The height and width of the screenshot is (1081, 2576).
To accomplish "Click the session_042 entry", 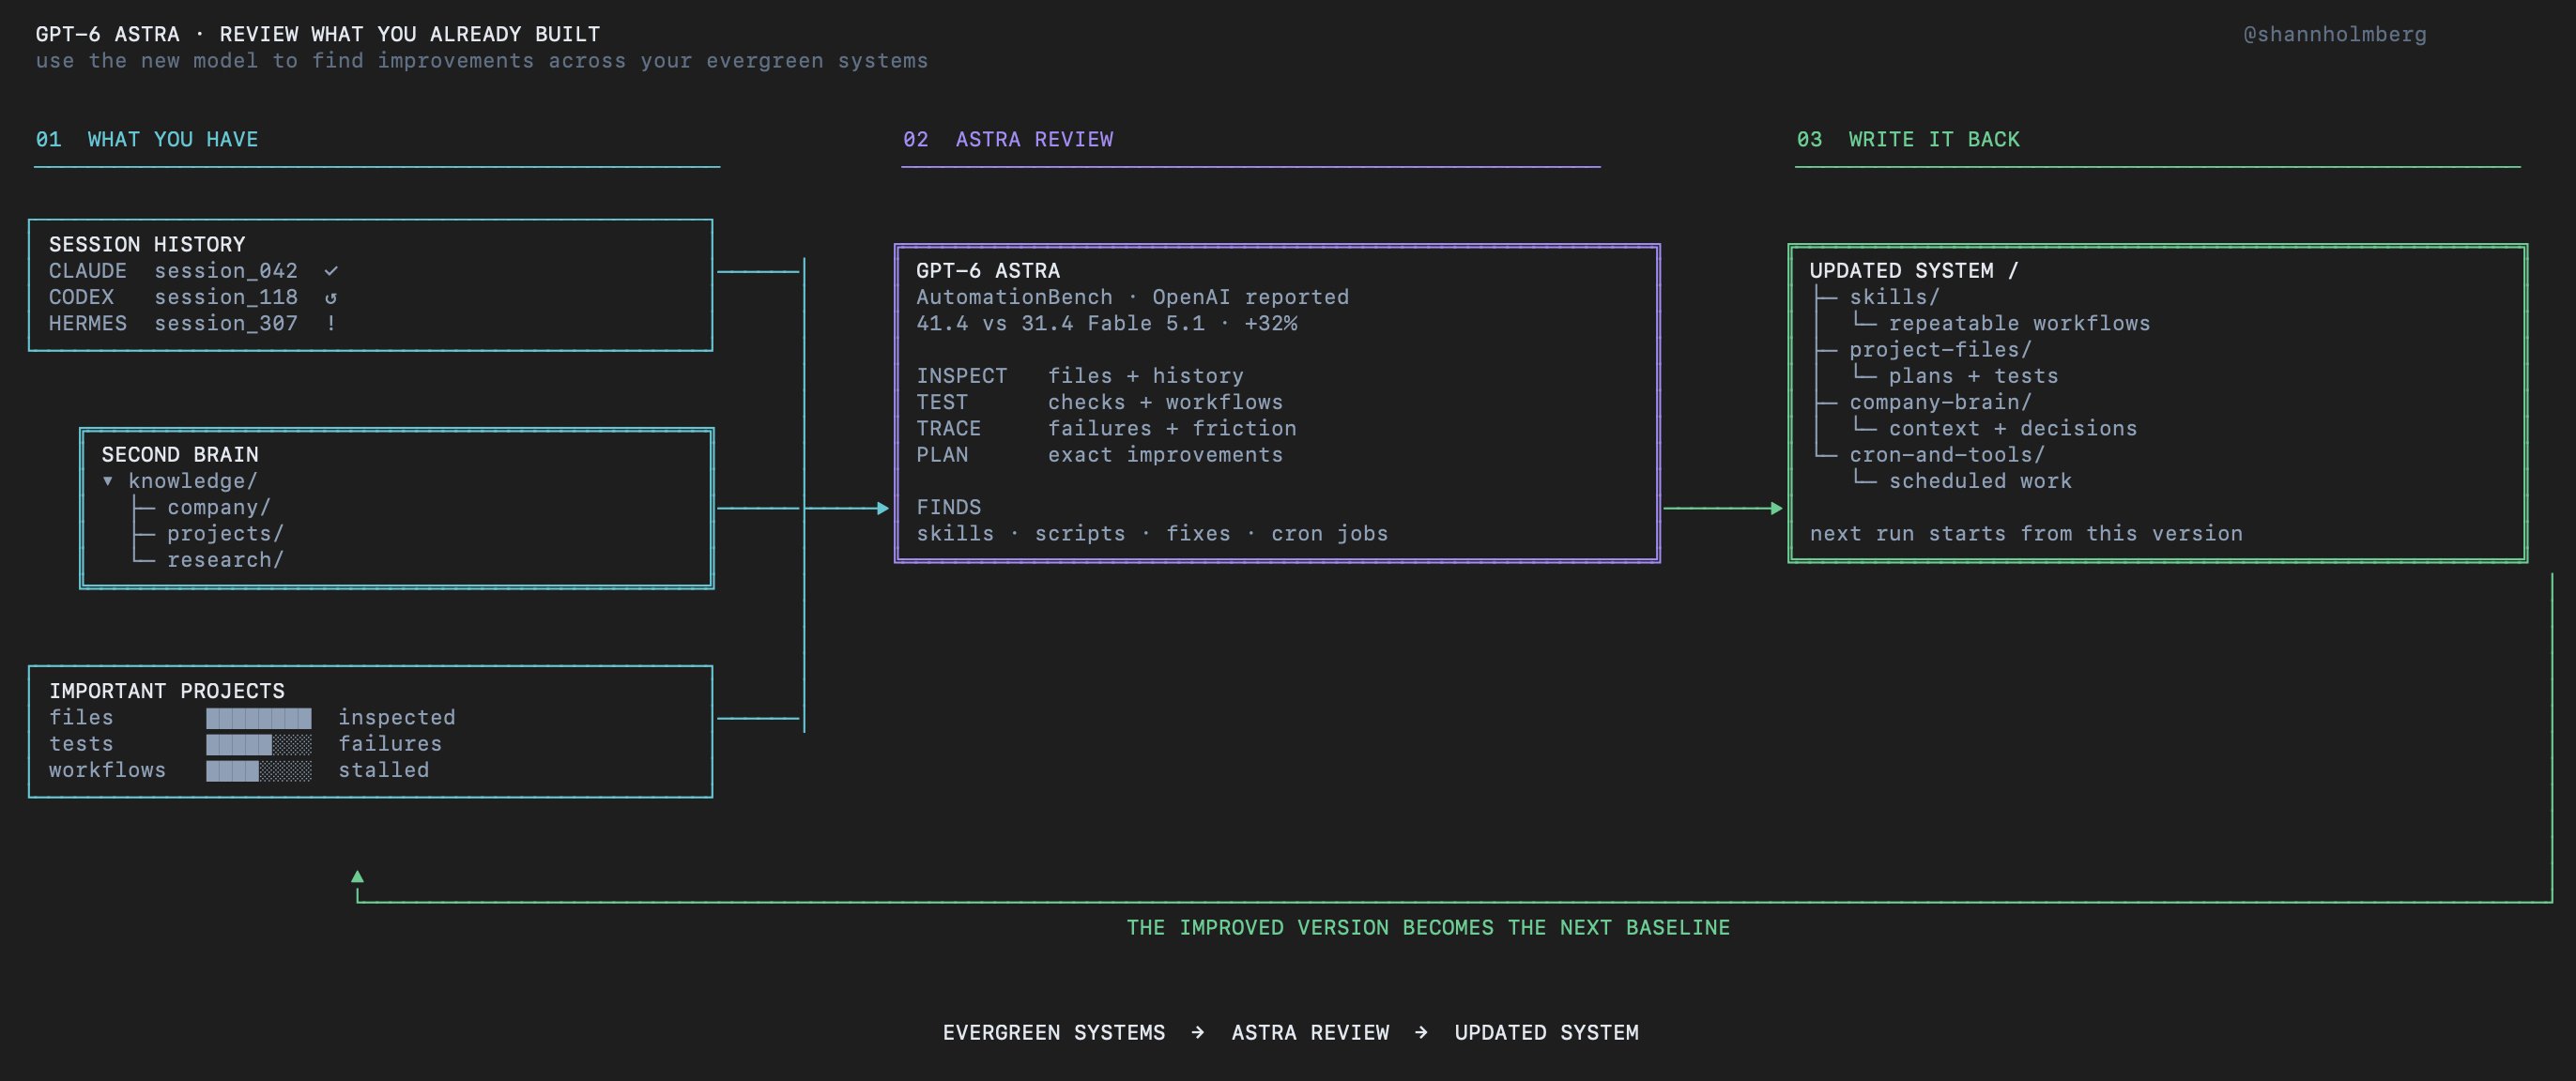I will pos(226,271).
